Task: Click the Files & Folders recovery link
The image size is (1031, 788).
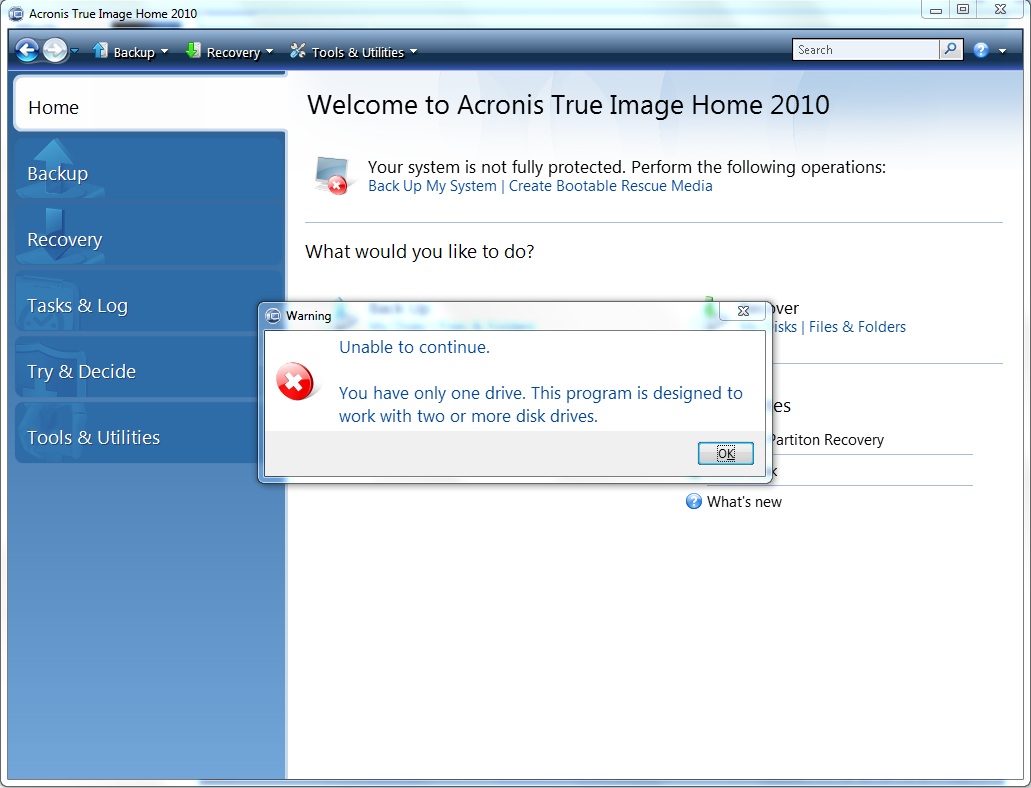Action: [x=857, y=327]
